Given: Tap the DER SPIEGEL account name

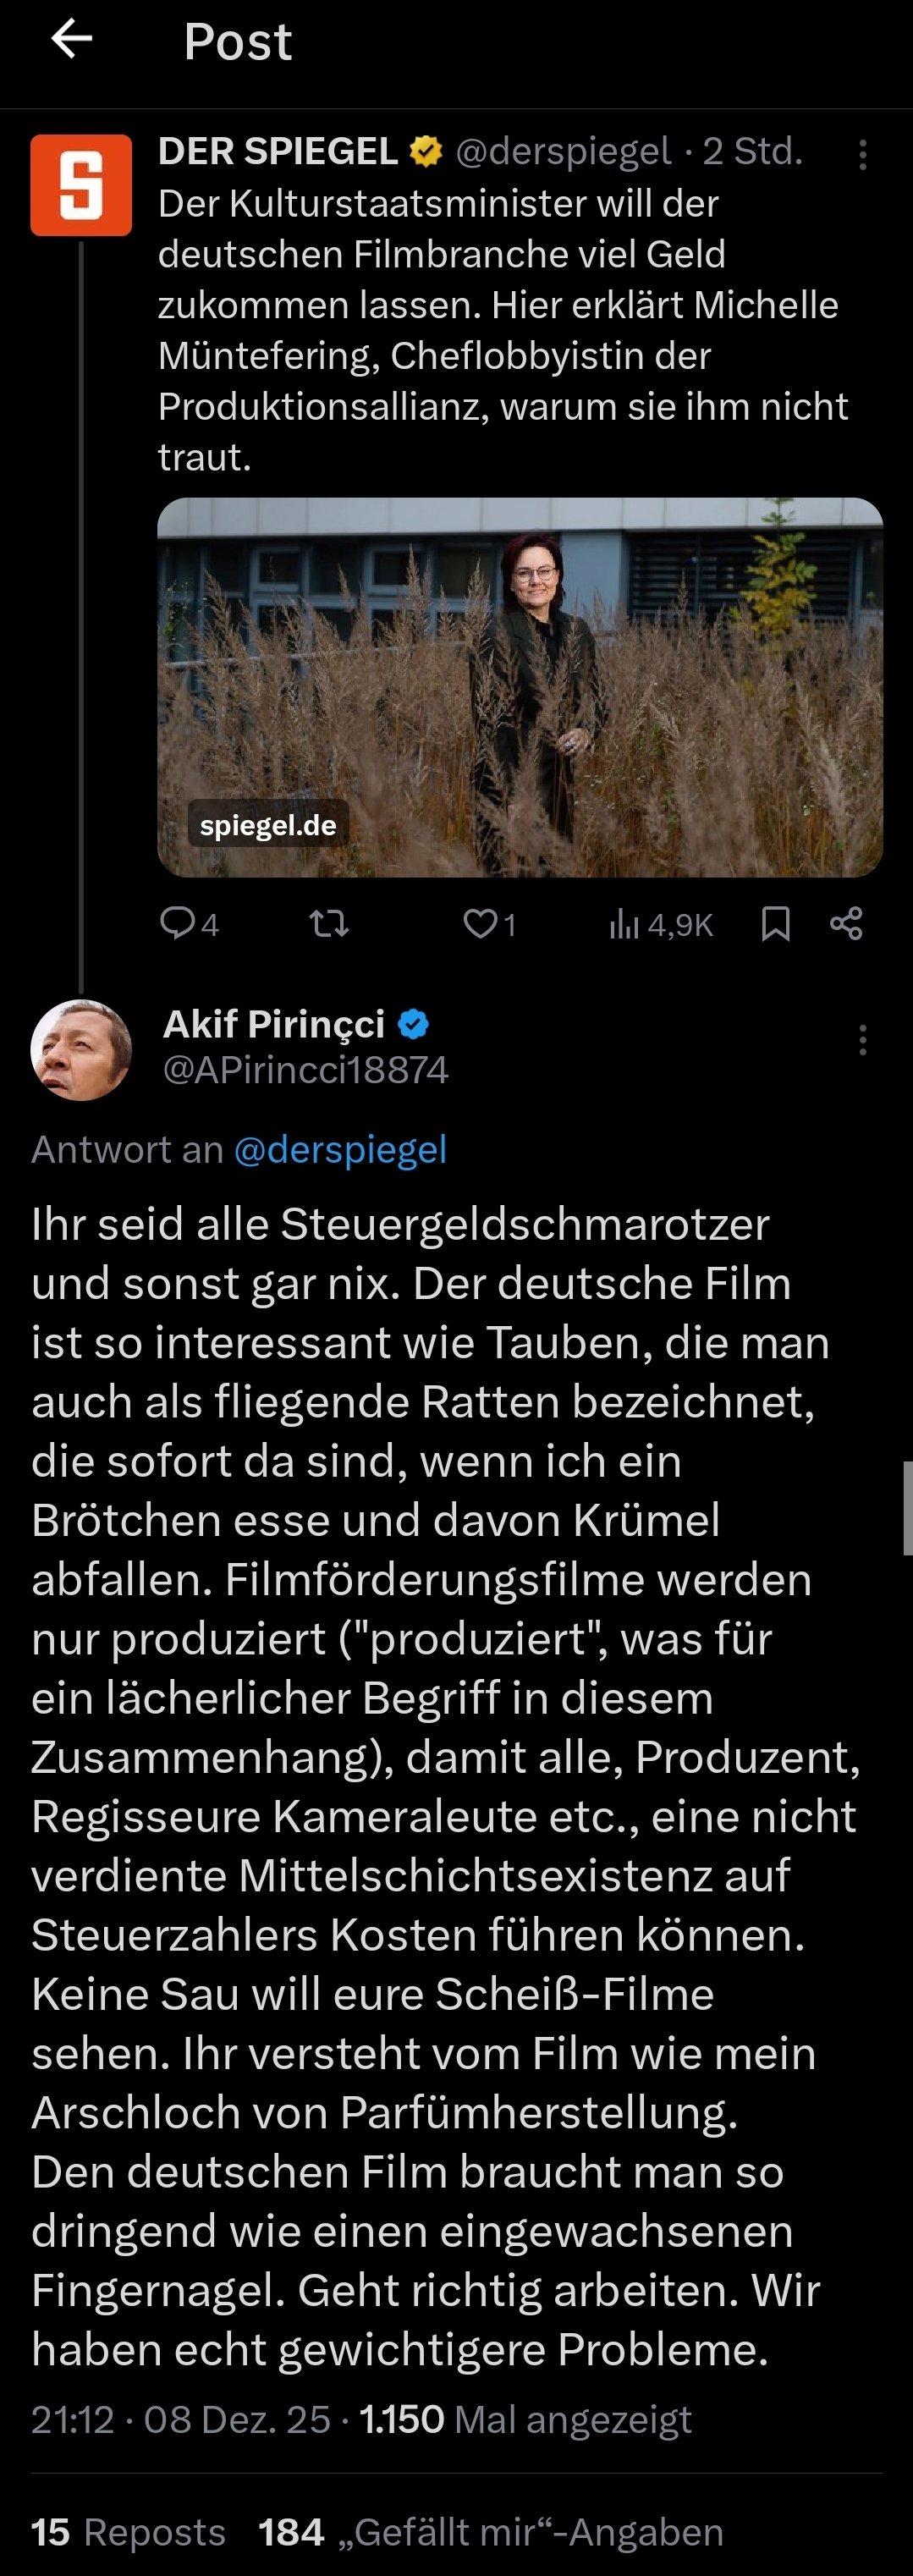Looking at the screenshot, I should 278,151.
